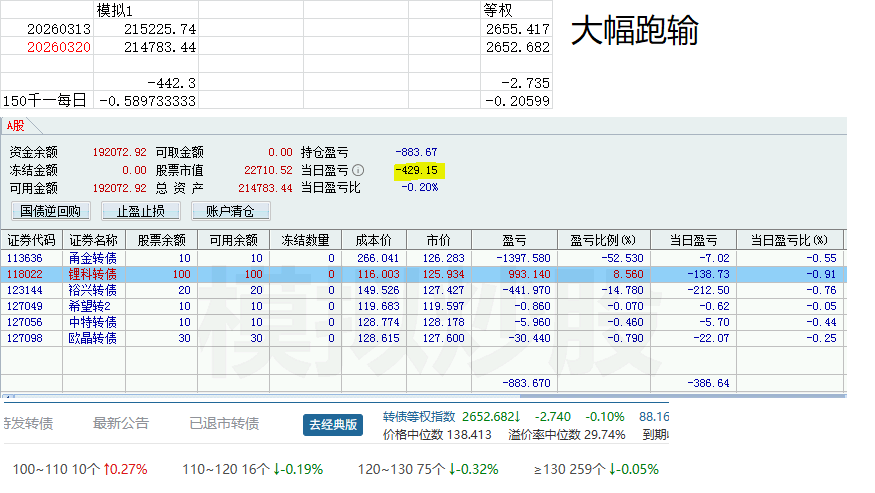Viewport: 875px width, 493px height.
Task: Click the 国债逆回购 button
Action: 51,210
